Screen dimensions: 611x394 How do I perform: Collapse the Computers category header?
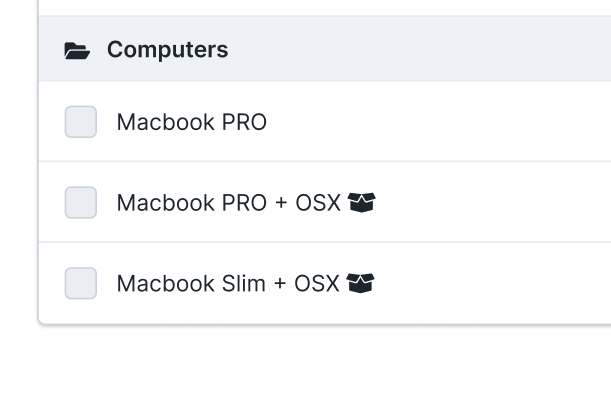168,50
